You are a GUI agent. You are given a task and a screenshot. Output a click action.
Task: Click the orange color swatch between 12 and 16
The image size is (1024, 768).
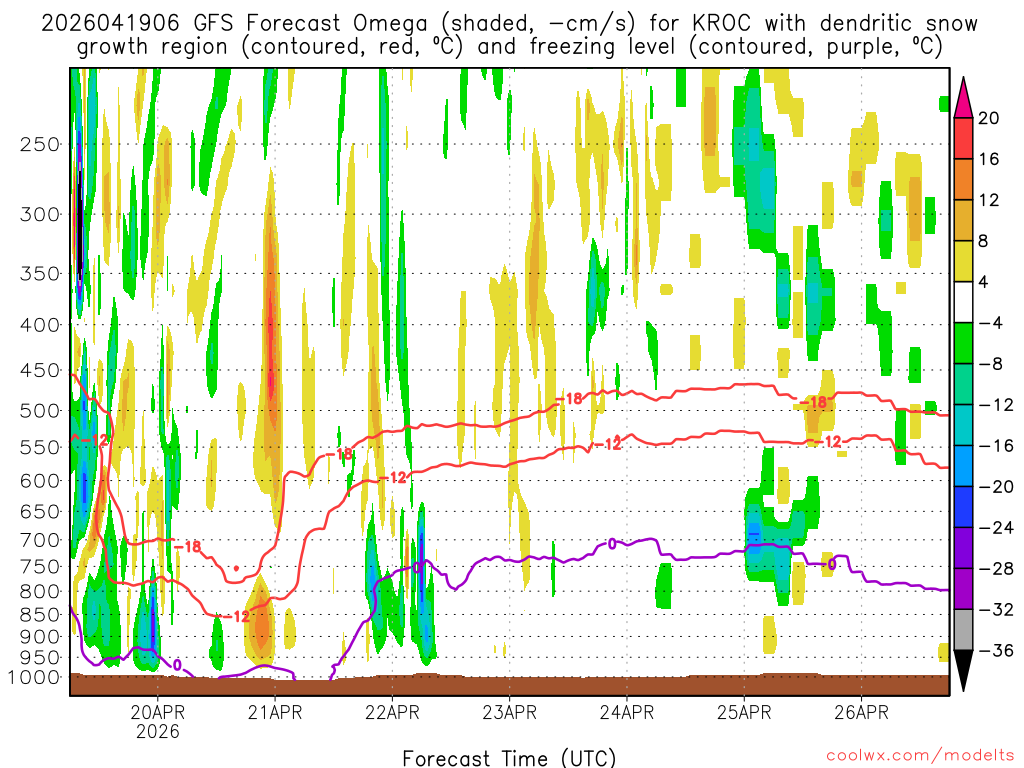(963, 179)
